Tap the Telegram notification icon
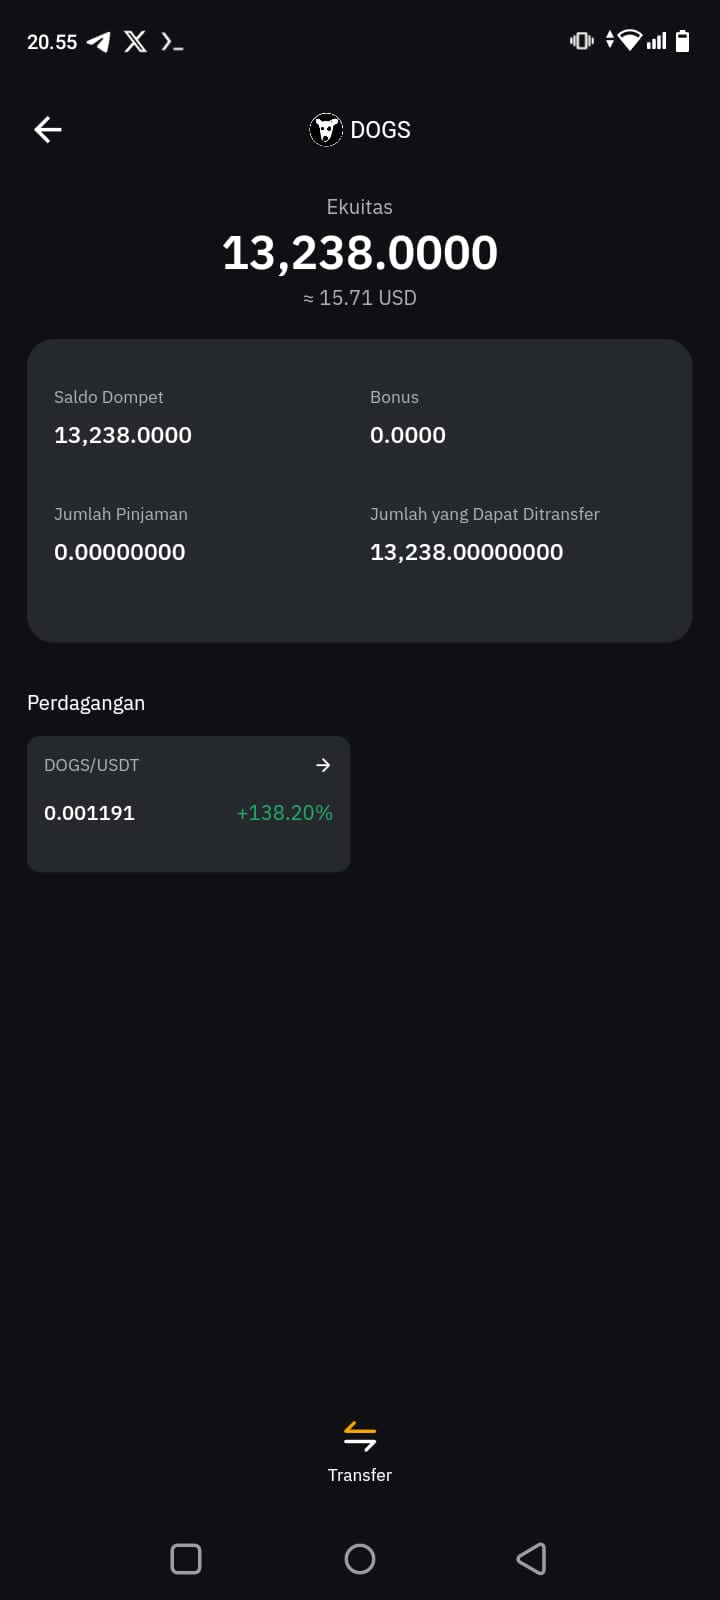720x1600 pixels. click(98, 42)
